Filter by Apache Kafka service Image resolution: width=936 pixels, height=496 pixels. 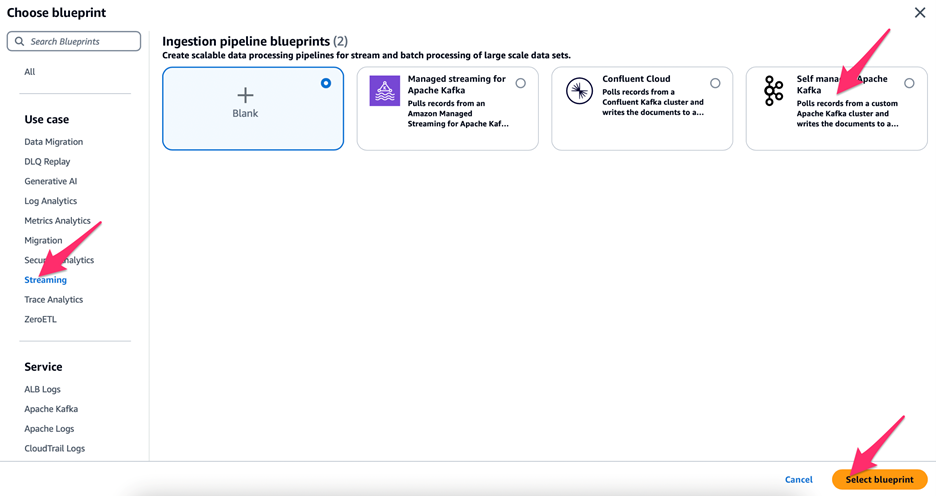pos(51,408)
